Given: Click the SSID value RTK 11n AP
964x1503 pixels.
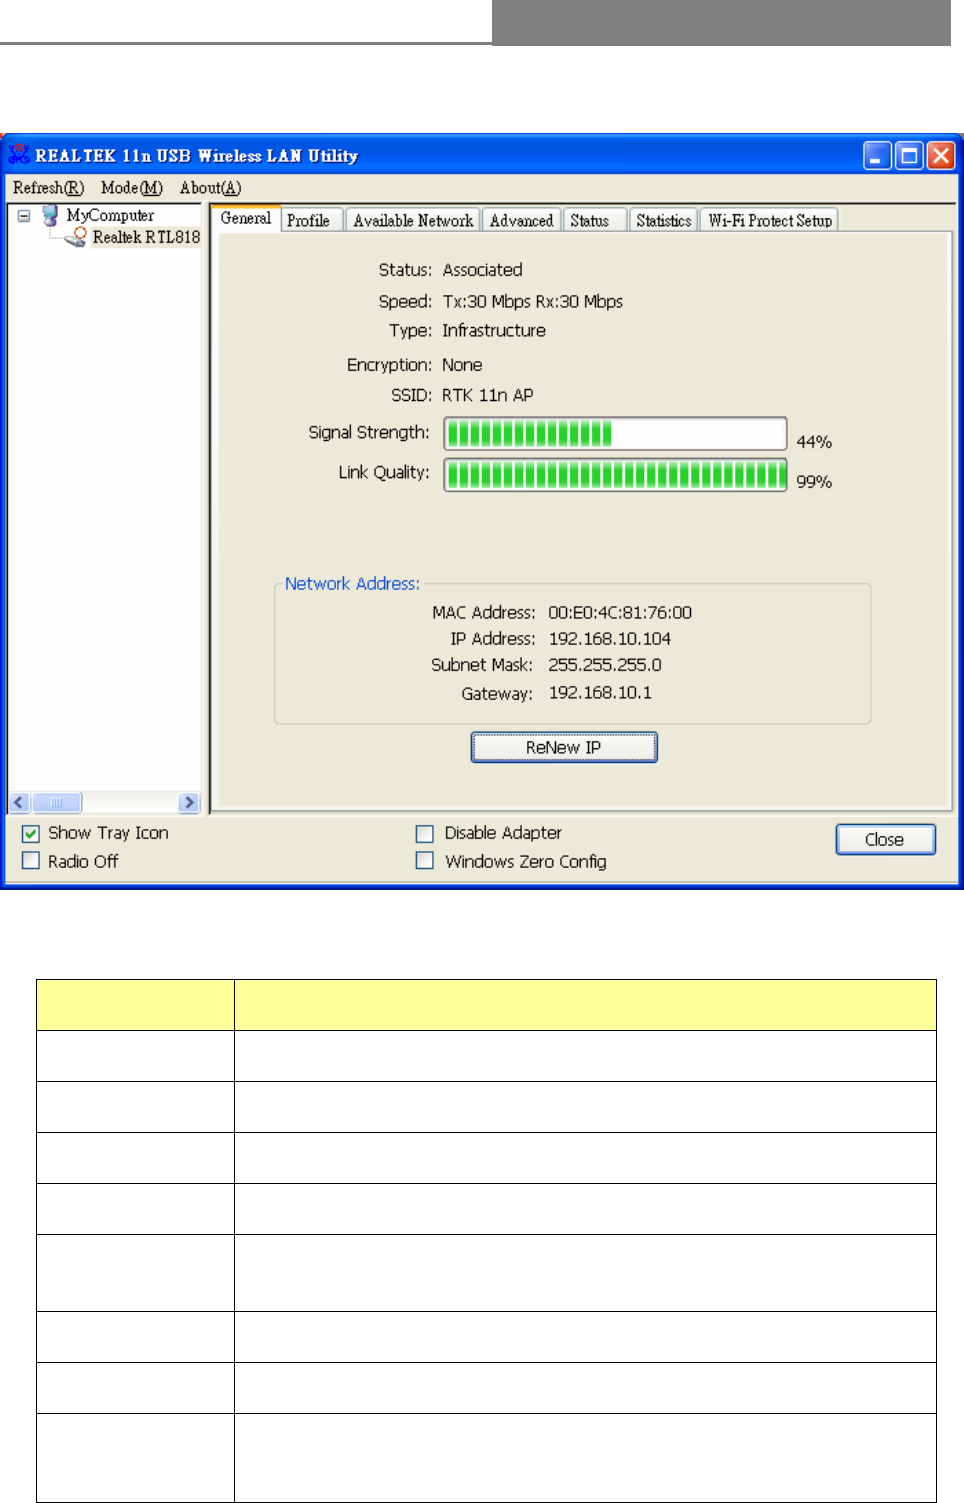Looking at the screenshot, I should click(x=488, y=395).
